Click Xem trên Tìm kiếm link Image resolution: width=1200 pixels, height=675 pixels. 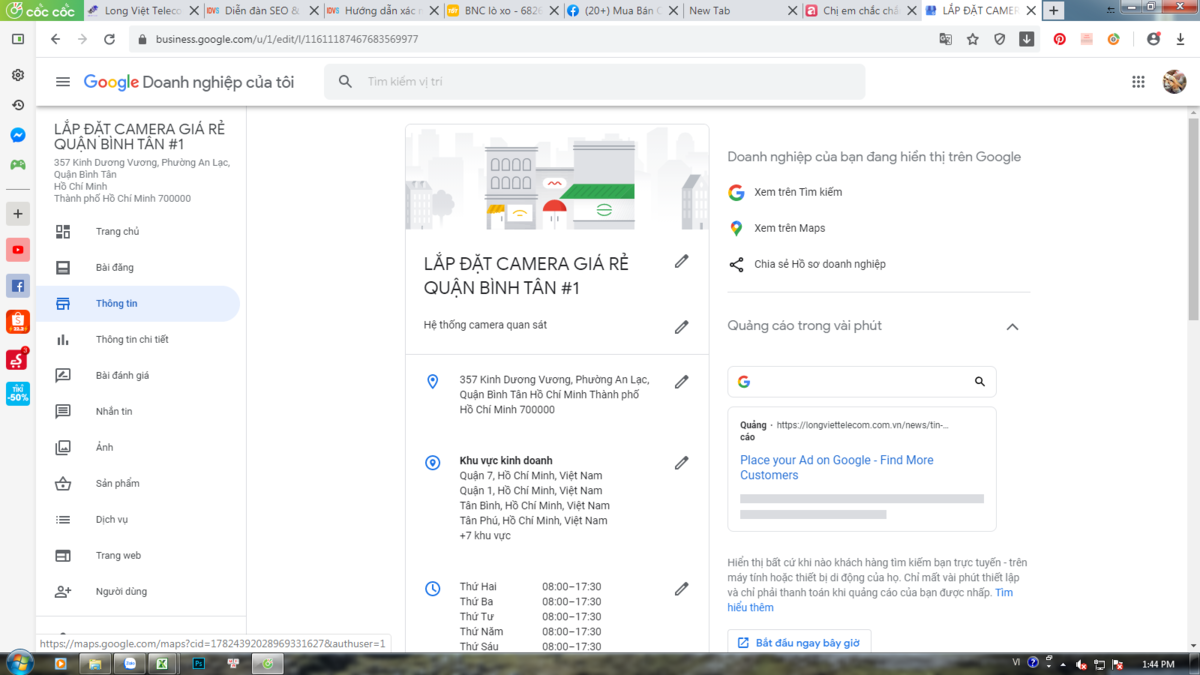pos(798,192)
